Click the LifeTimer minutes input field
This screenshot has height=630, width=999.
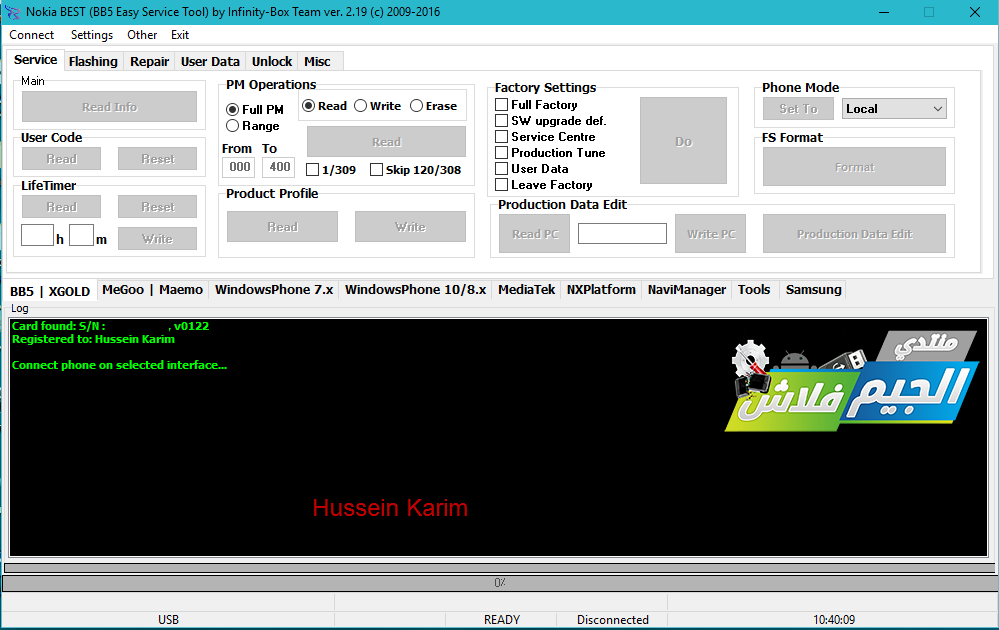pos(82,235)
